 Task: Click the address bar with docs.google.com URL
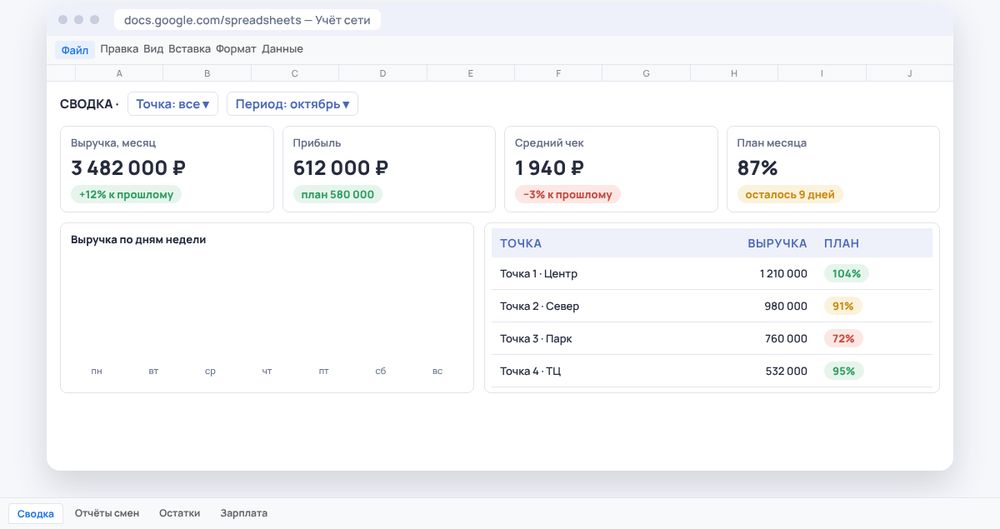click(247, 20)
